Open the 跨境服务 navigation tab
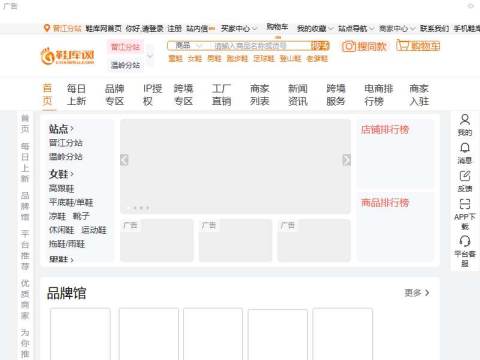 point(336,95)
